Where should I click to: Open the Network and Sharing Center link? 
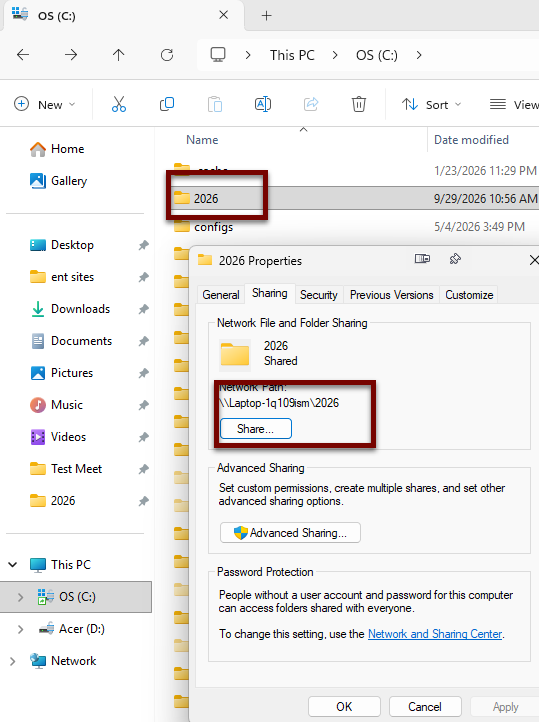435,634
